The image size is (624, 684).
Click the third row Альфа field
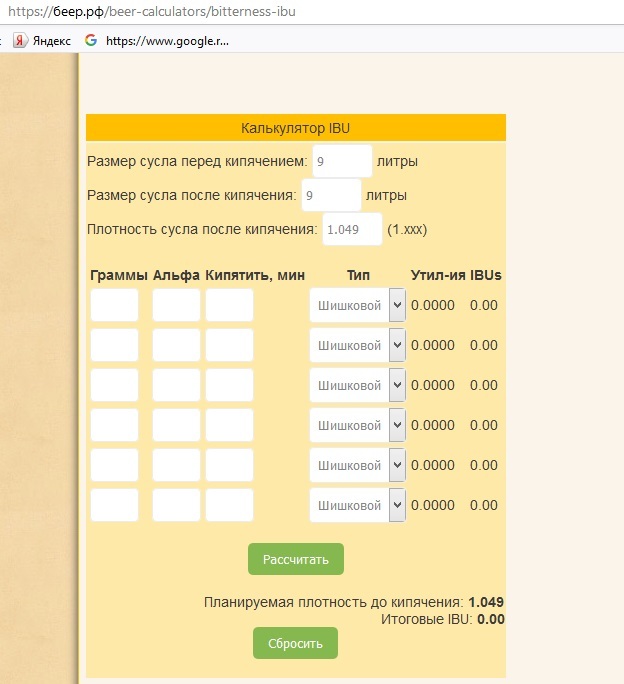tap(176, 385)
